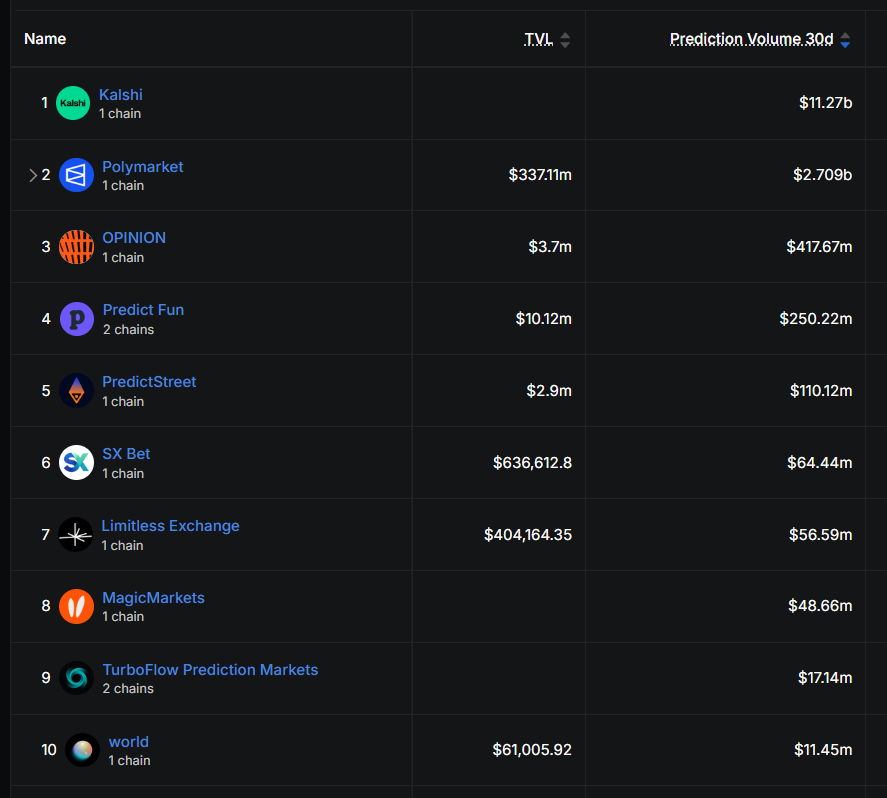This screenshot has width=887, height=798.
Task: Open the OPINION protocol link
Action: 134,238
